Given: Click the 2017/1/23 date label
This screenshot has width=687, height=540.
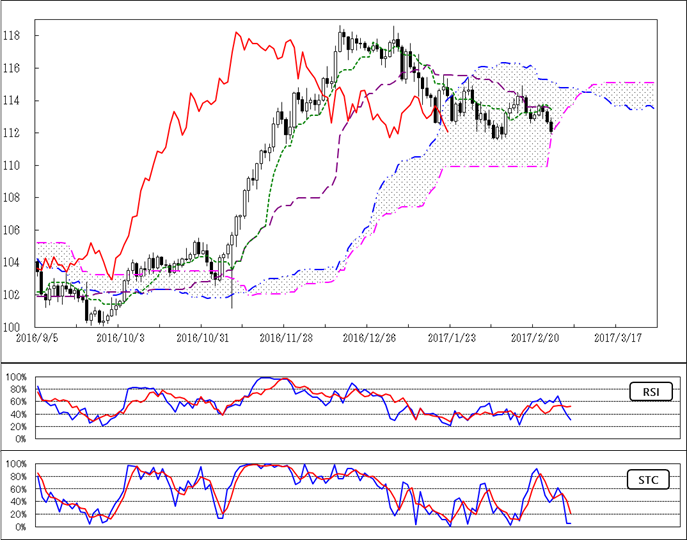Looking at the screenshot, I should tap(450, 338).
